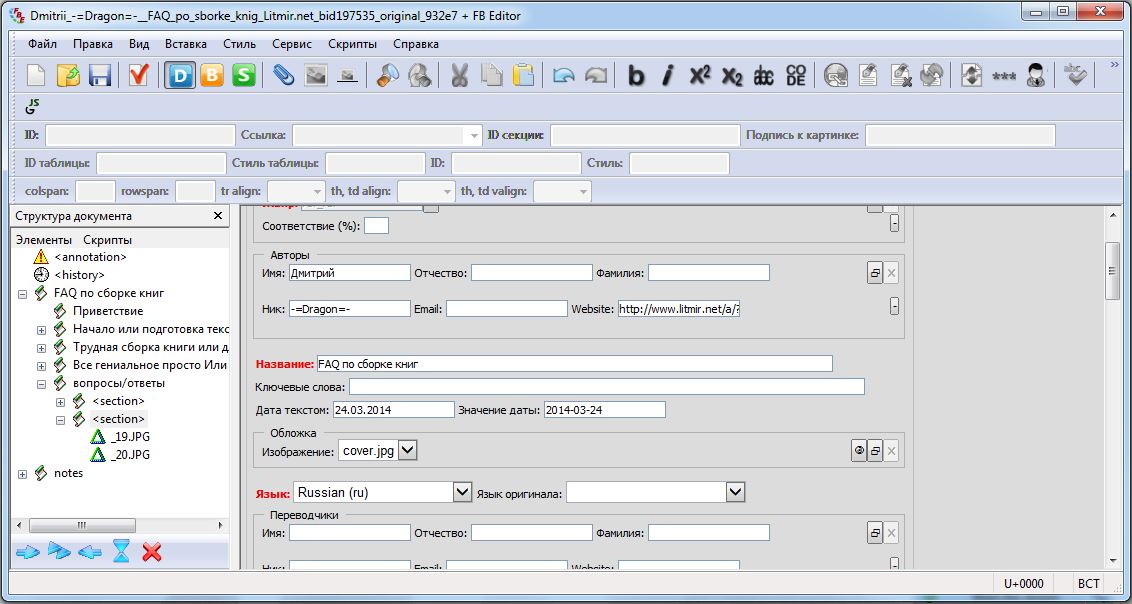Switch to Body mode with orange B
This screenshot has height=604, width=1132.
[212, 75]
